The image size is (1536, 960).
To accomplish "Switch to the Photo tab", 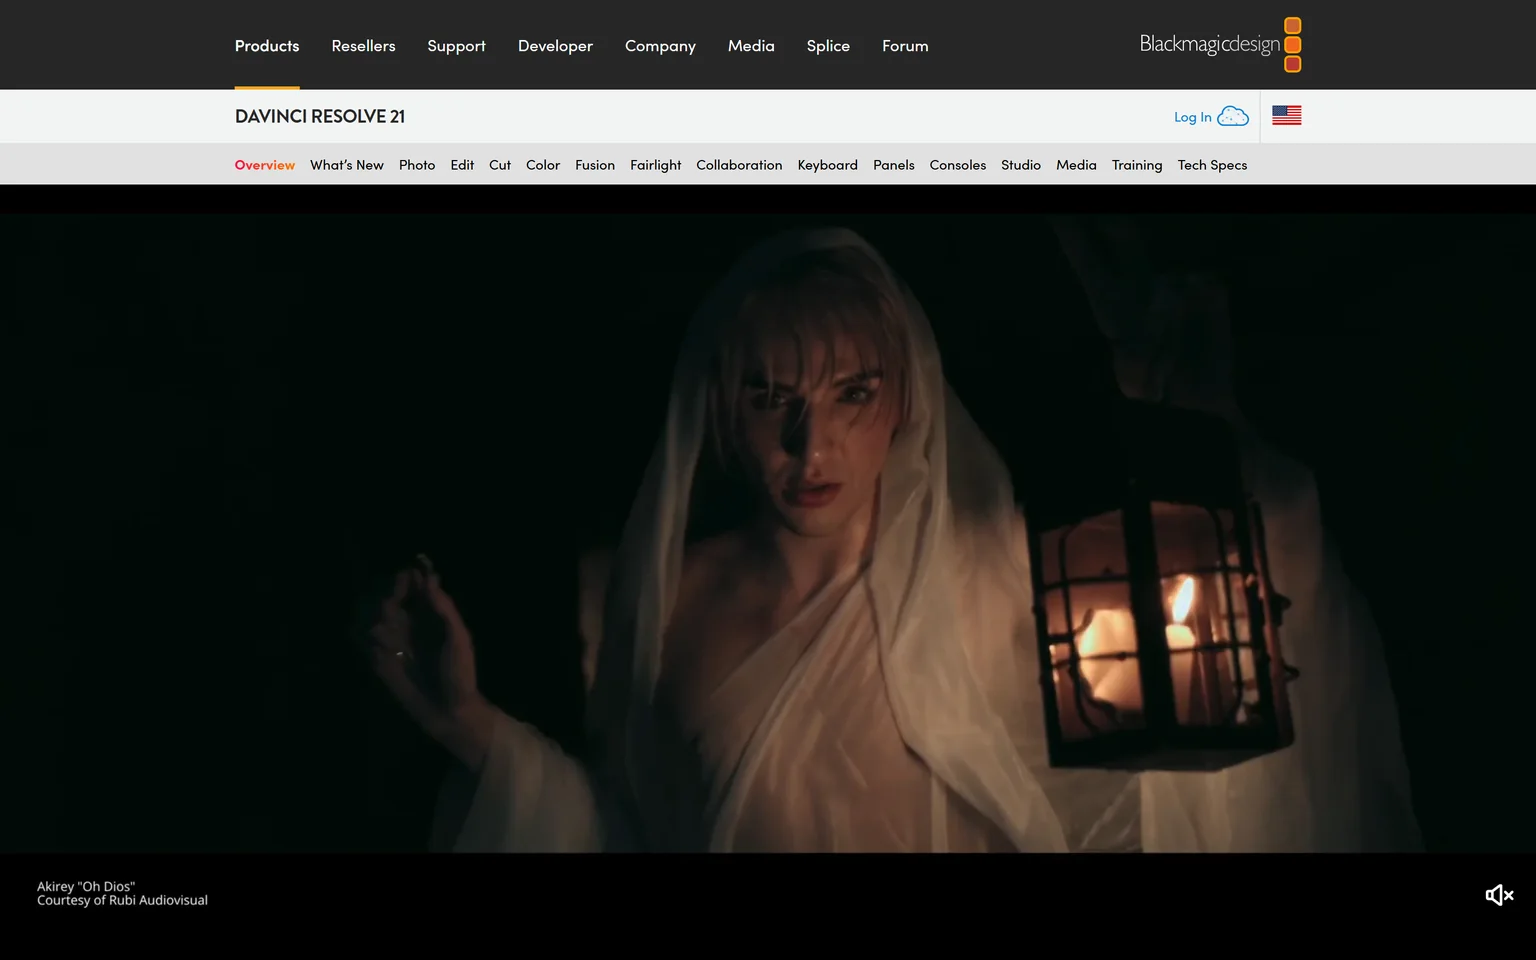I will pos(417,165).
